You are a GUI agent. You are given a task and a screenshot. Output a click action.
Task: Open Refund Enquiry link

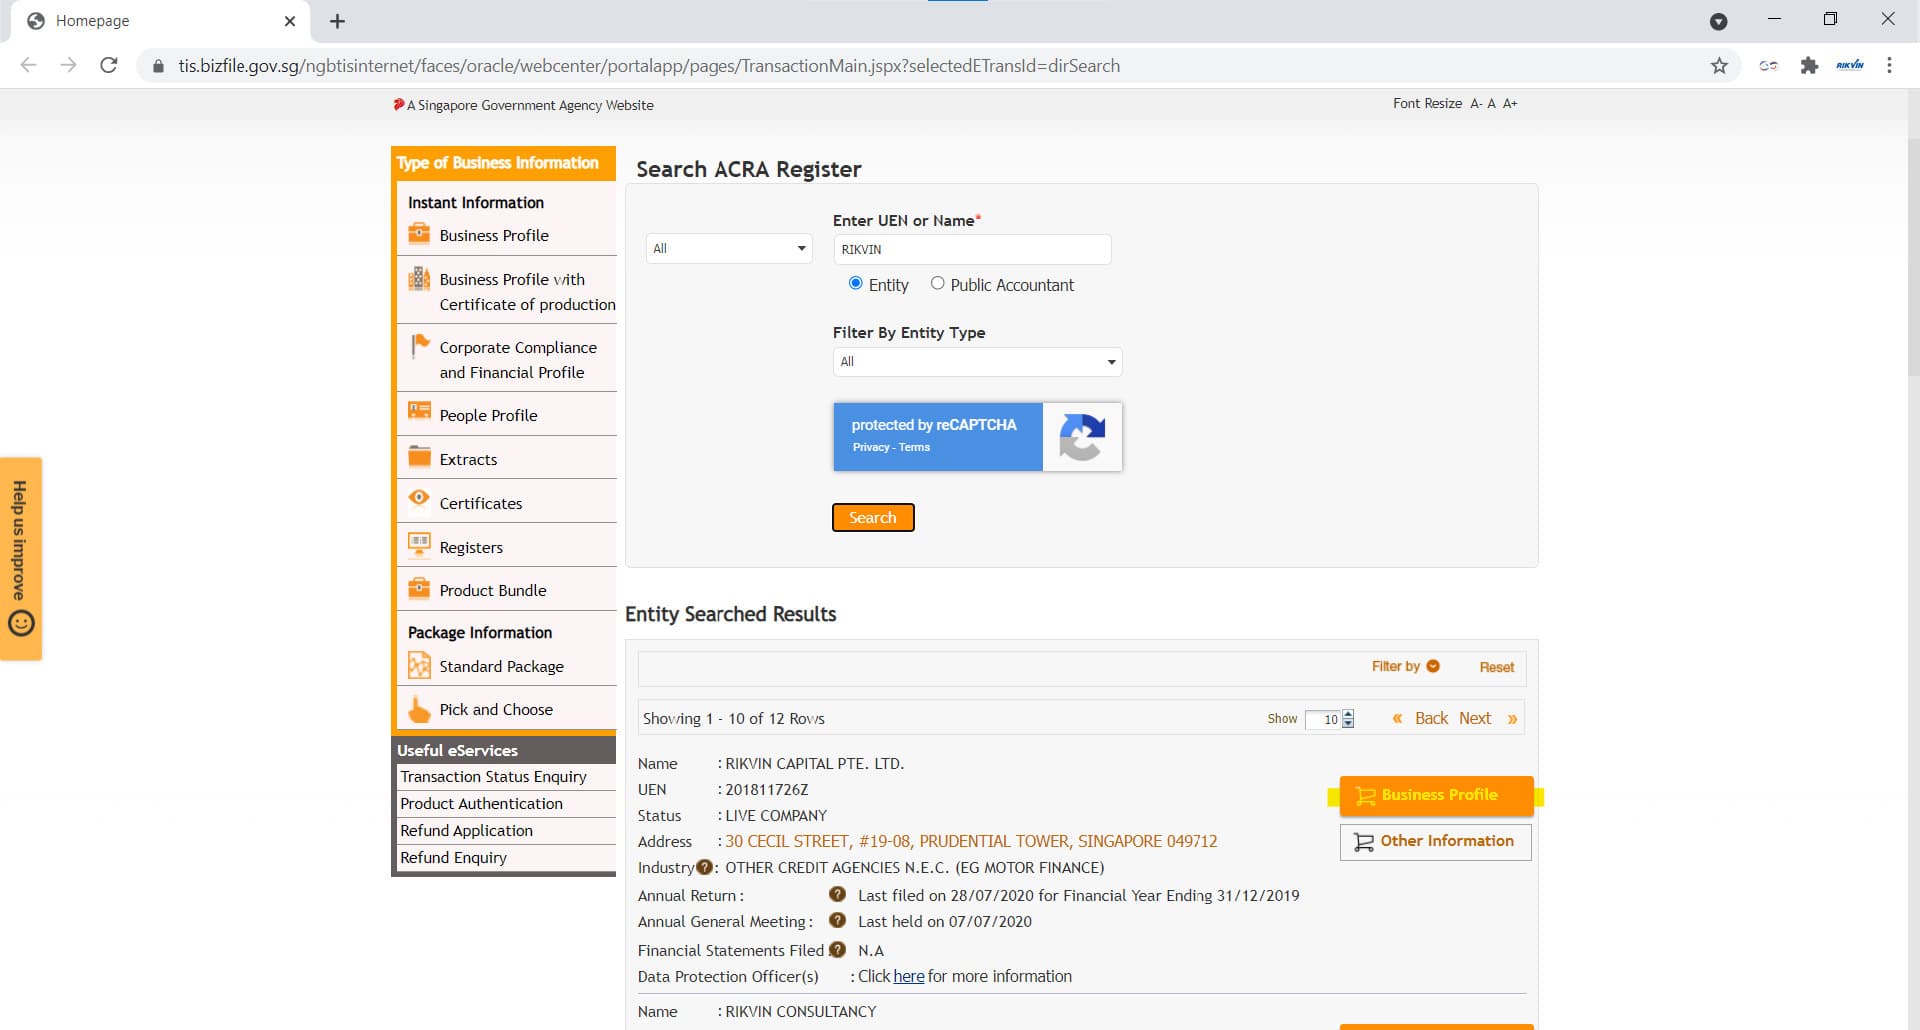coord(453,857)
